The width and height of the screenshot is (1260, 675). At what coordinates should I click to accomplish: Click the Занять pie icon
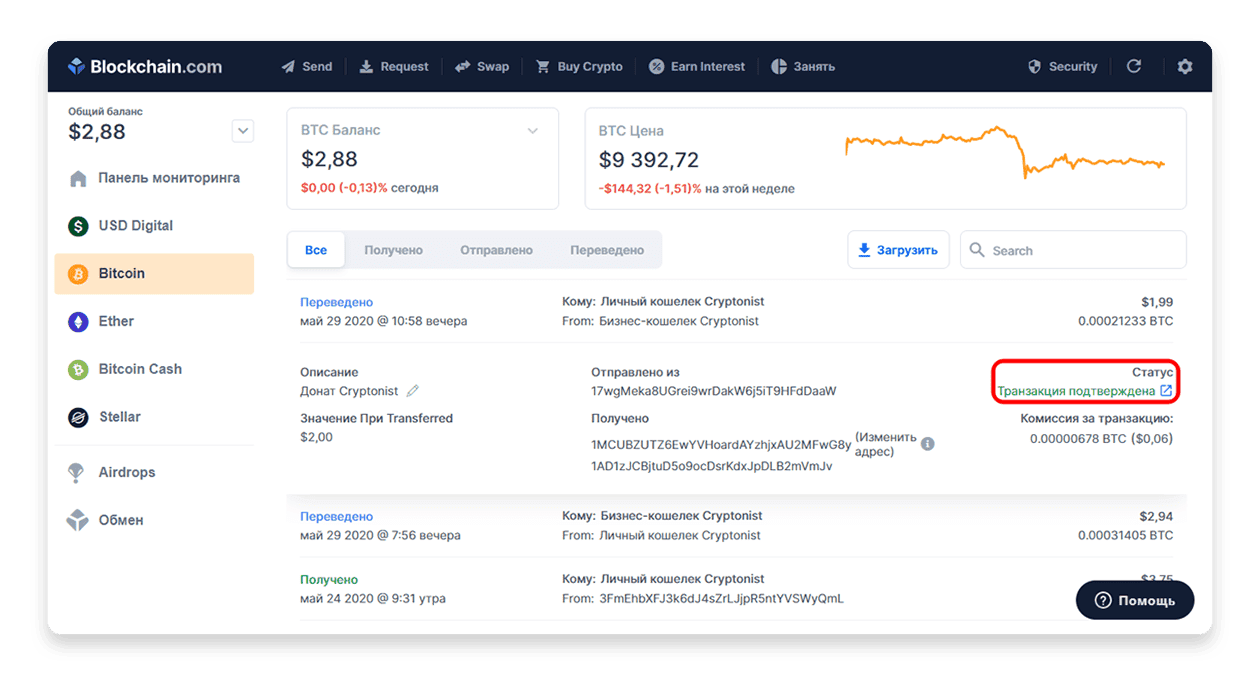(x=779, y=67)
